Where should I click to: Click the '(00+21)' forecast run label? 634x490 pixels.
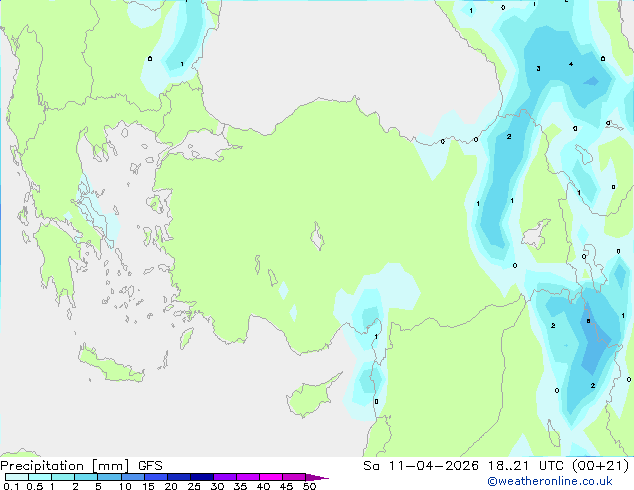point(600,466)
